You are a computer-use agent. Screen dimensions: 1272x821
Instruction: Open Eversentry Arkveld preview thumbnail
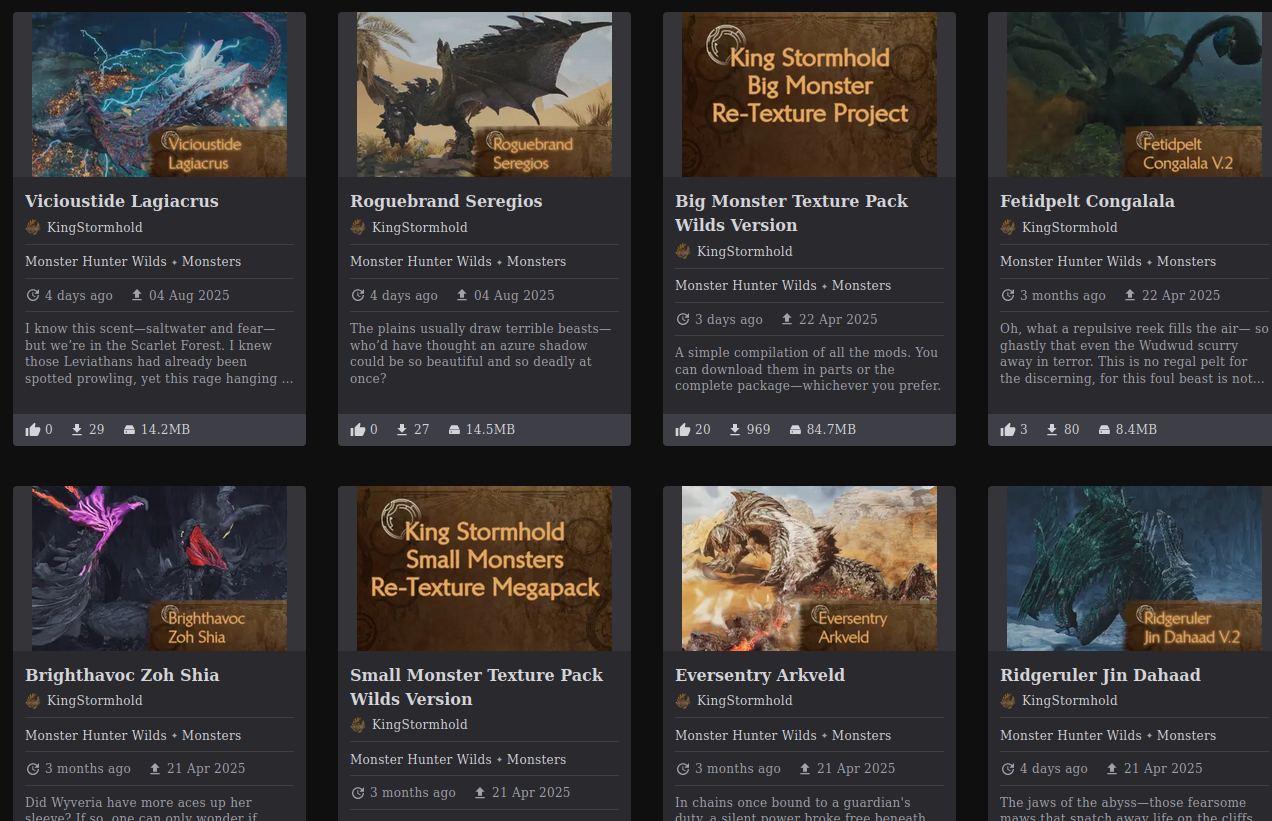[x=809, y=569]
